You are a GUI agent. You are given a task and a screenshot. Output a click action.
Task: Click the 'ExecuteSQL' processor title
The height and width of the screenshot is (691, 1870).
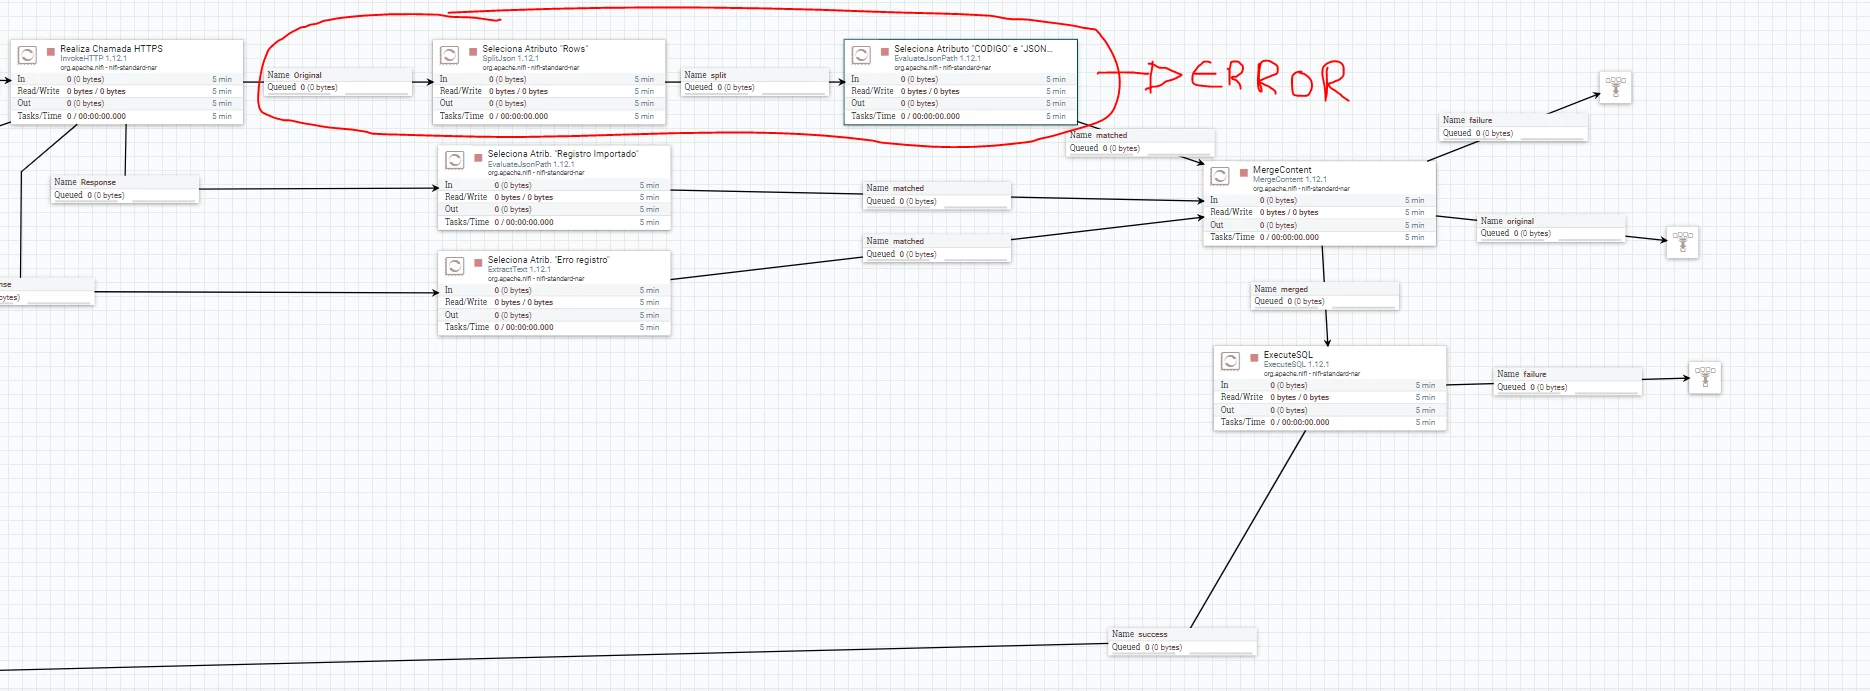tap(1288, 355)
